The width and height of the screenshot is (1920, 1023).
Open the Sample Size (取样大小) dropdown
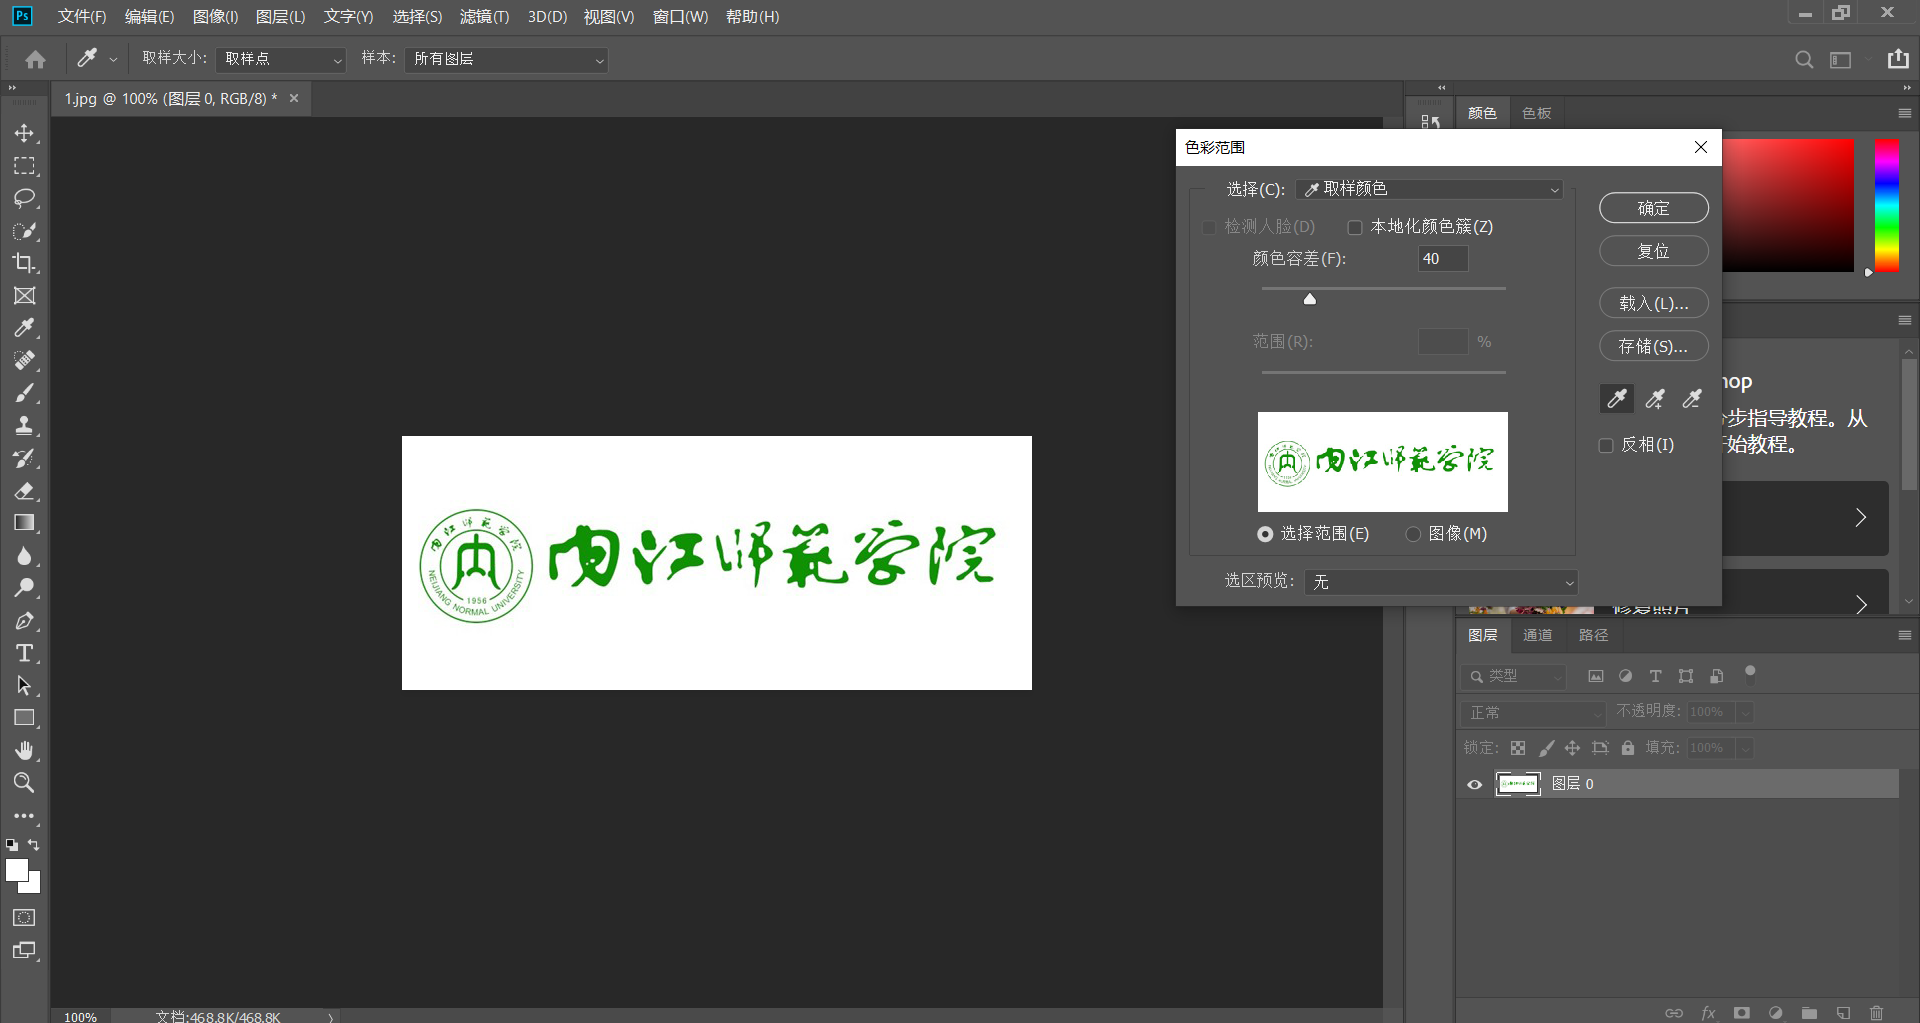point(281,59)
